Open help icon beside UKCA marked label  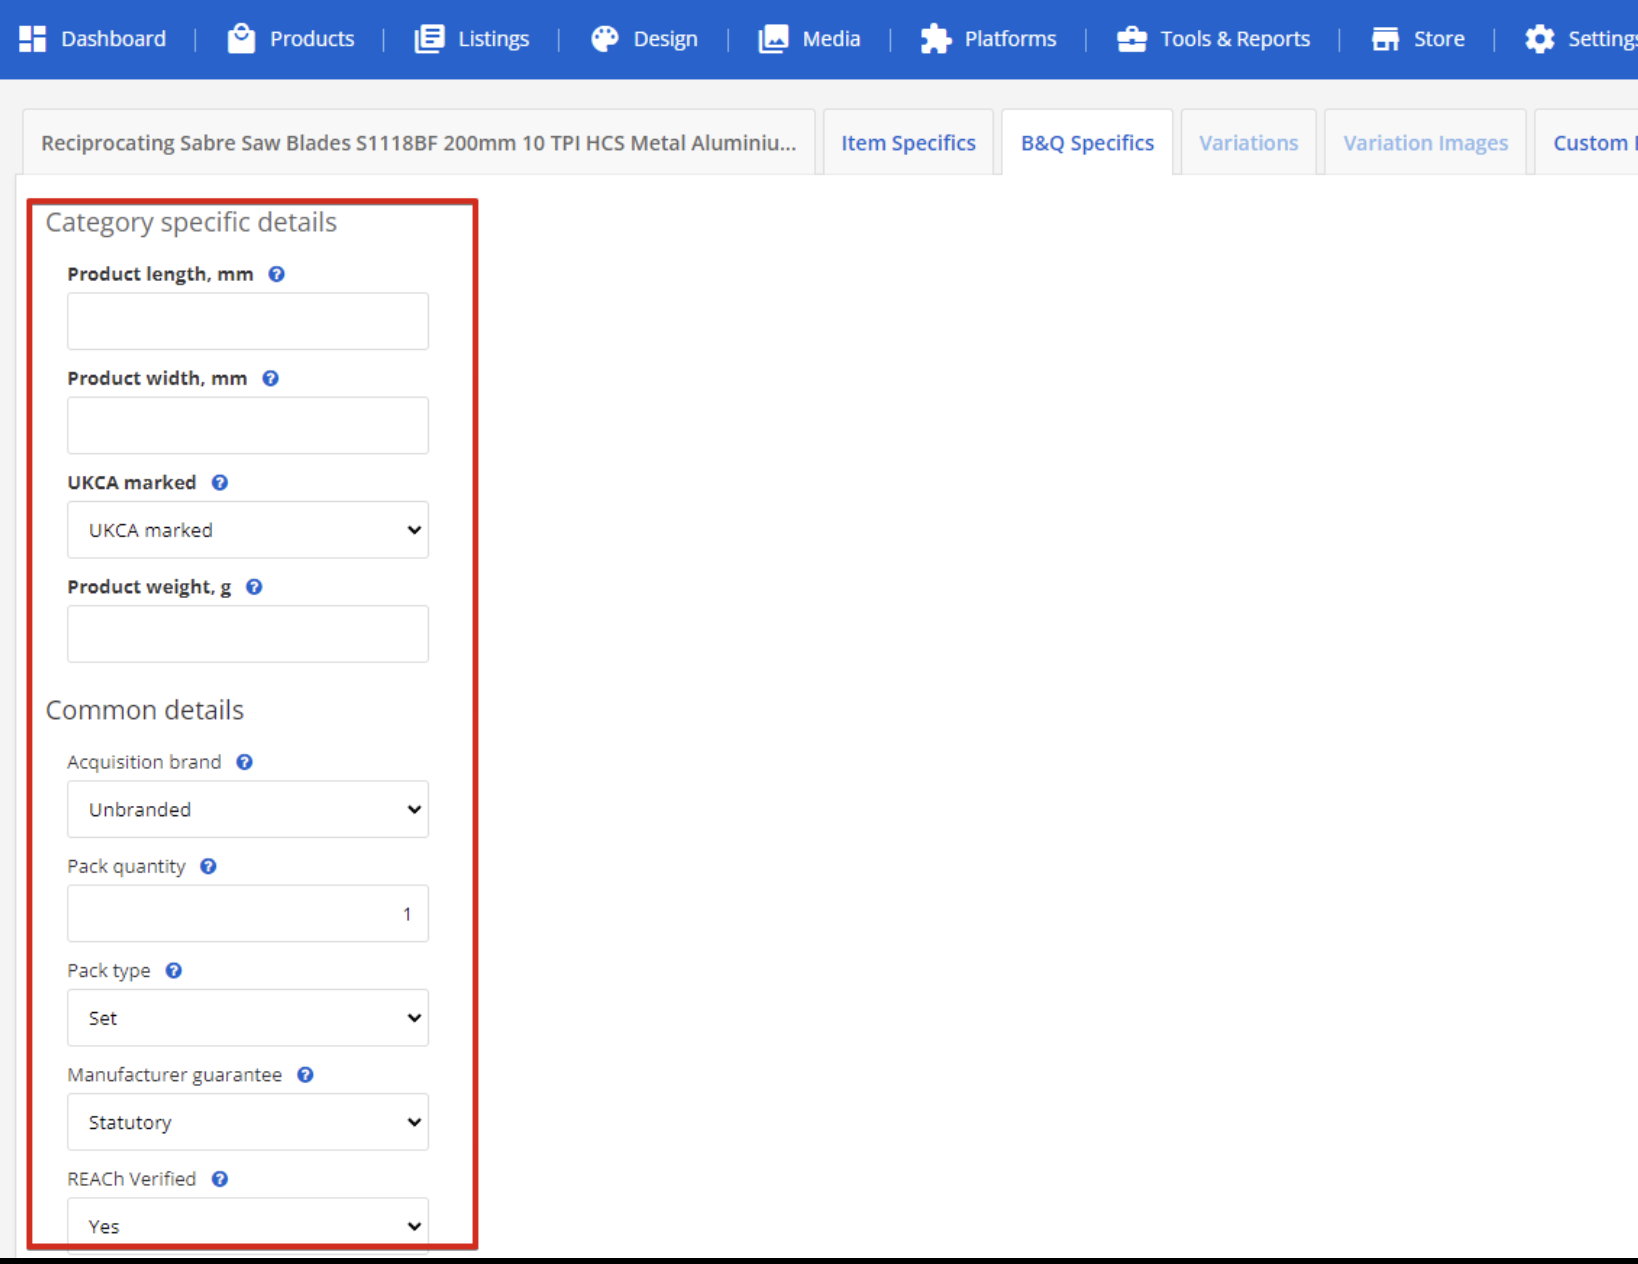220,482
